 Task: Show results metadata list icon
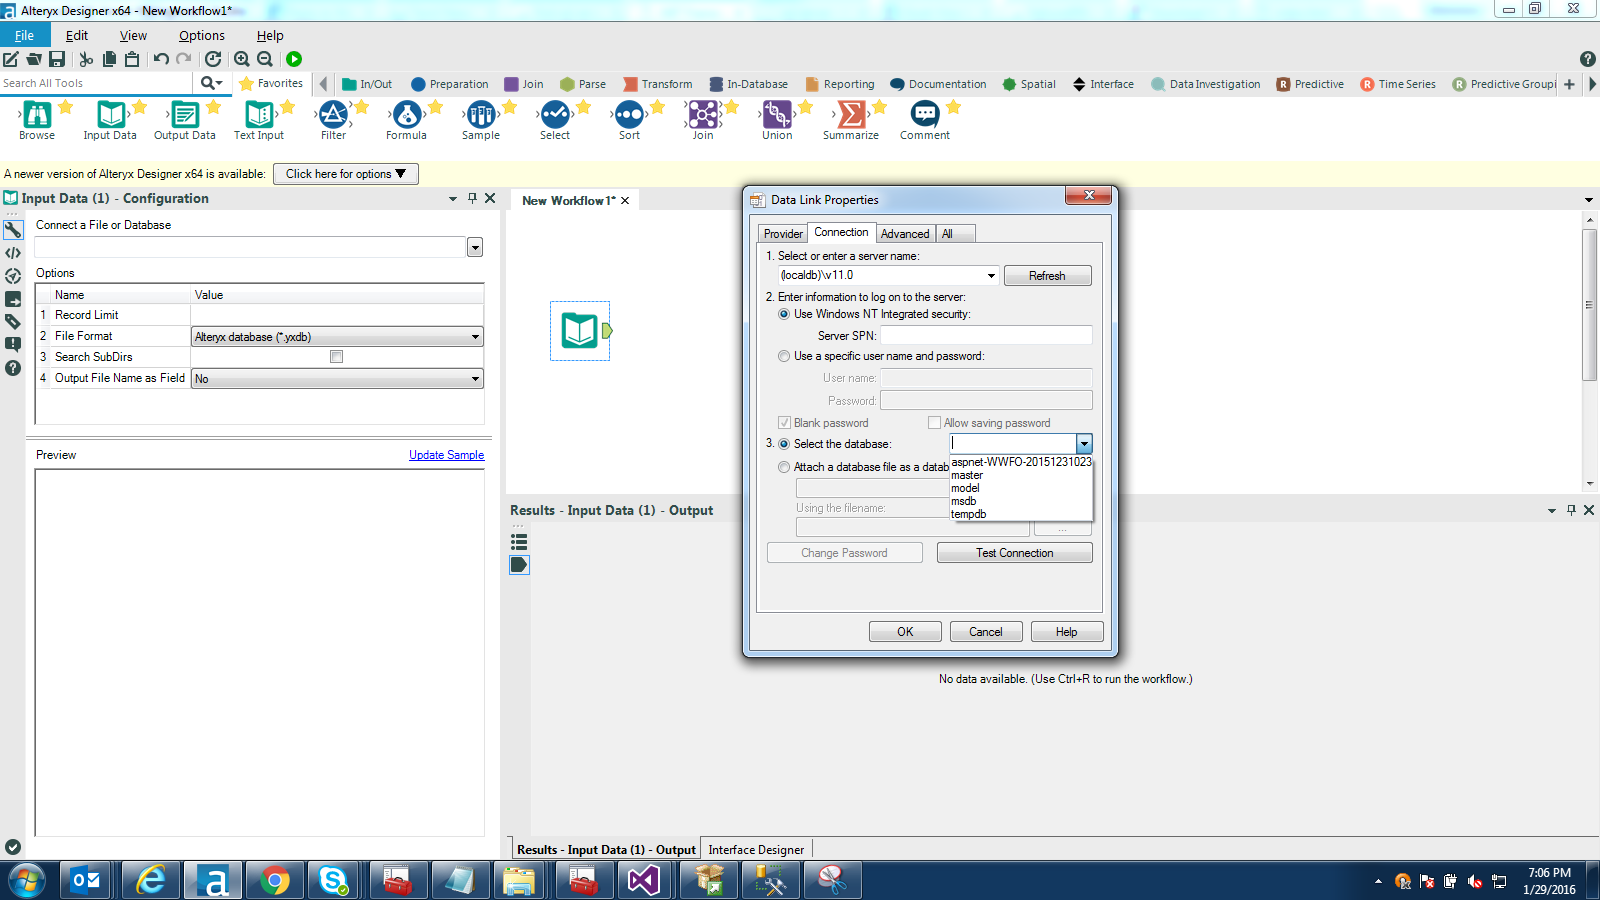pos(519,542)
